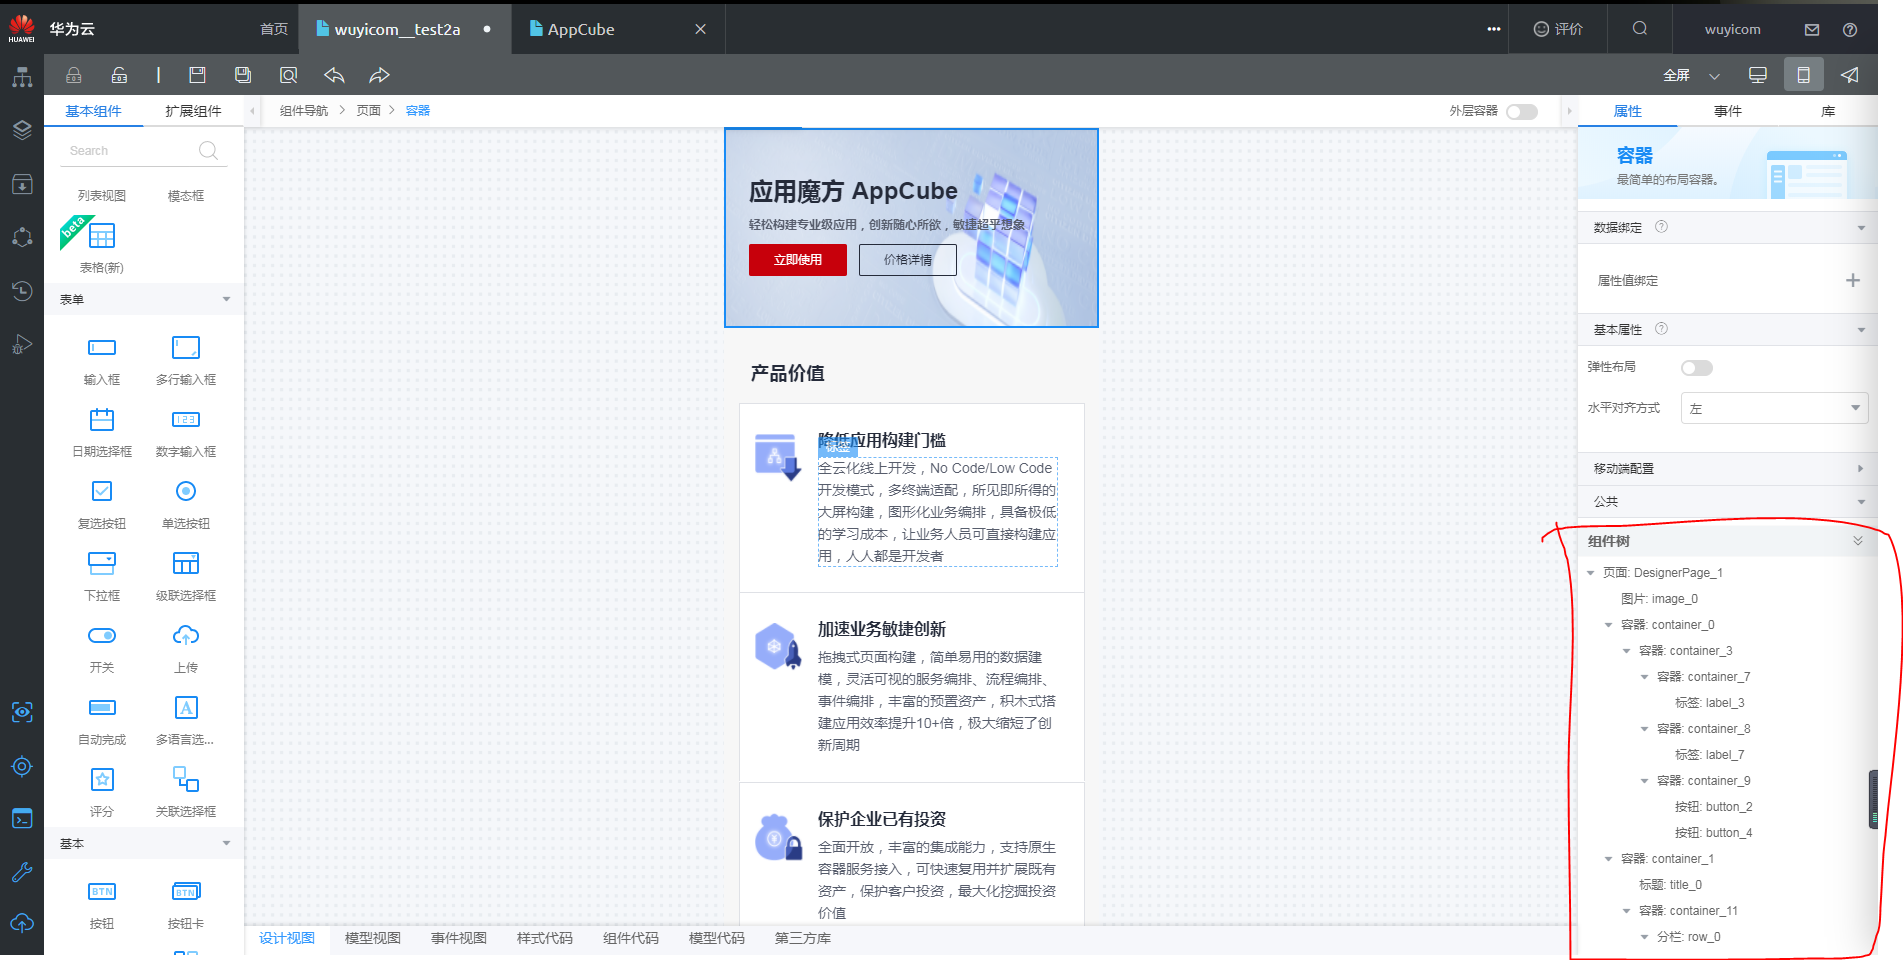The height and width of the screenshot is (960, 1903).
Task: Click the cloud upload sidebar icon
Action: [x=22, y=923]
